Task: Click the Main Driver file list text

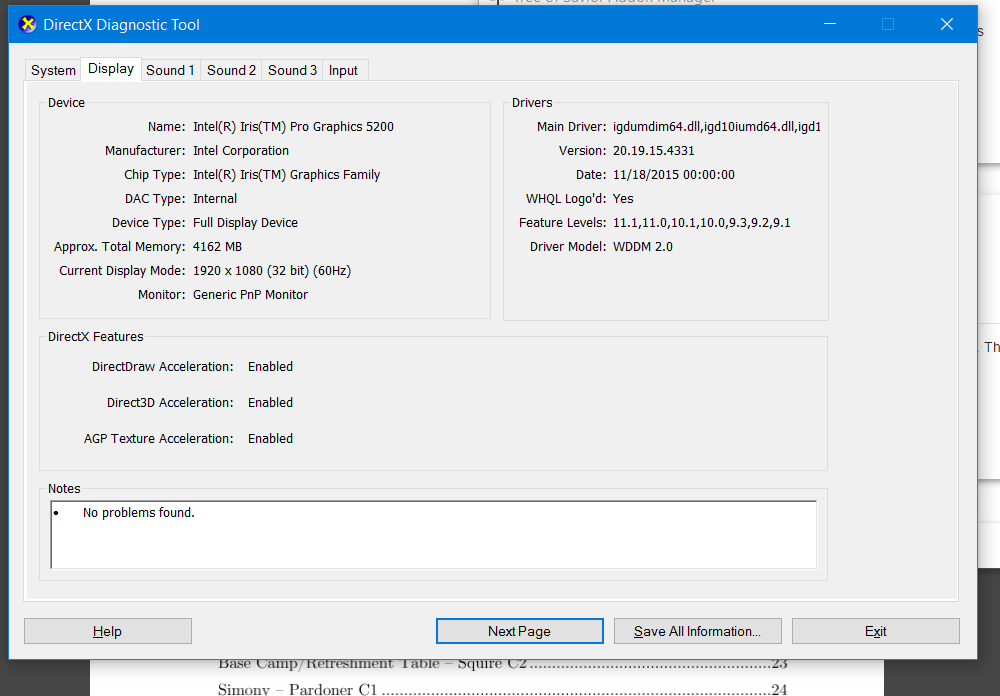Action: pos(716,127)
